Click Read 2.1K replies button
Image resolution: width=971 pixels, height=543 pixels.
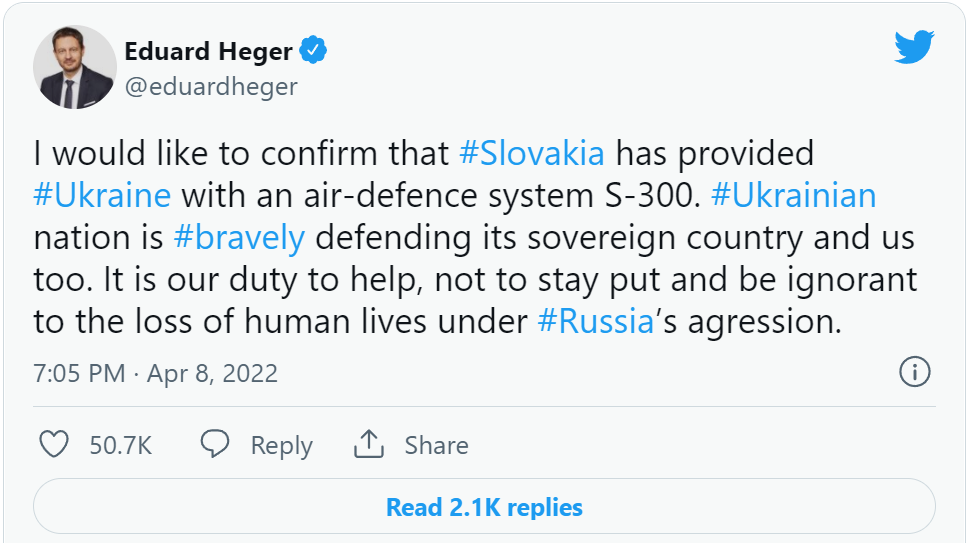484,507
